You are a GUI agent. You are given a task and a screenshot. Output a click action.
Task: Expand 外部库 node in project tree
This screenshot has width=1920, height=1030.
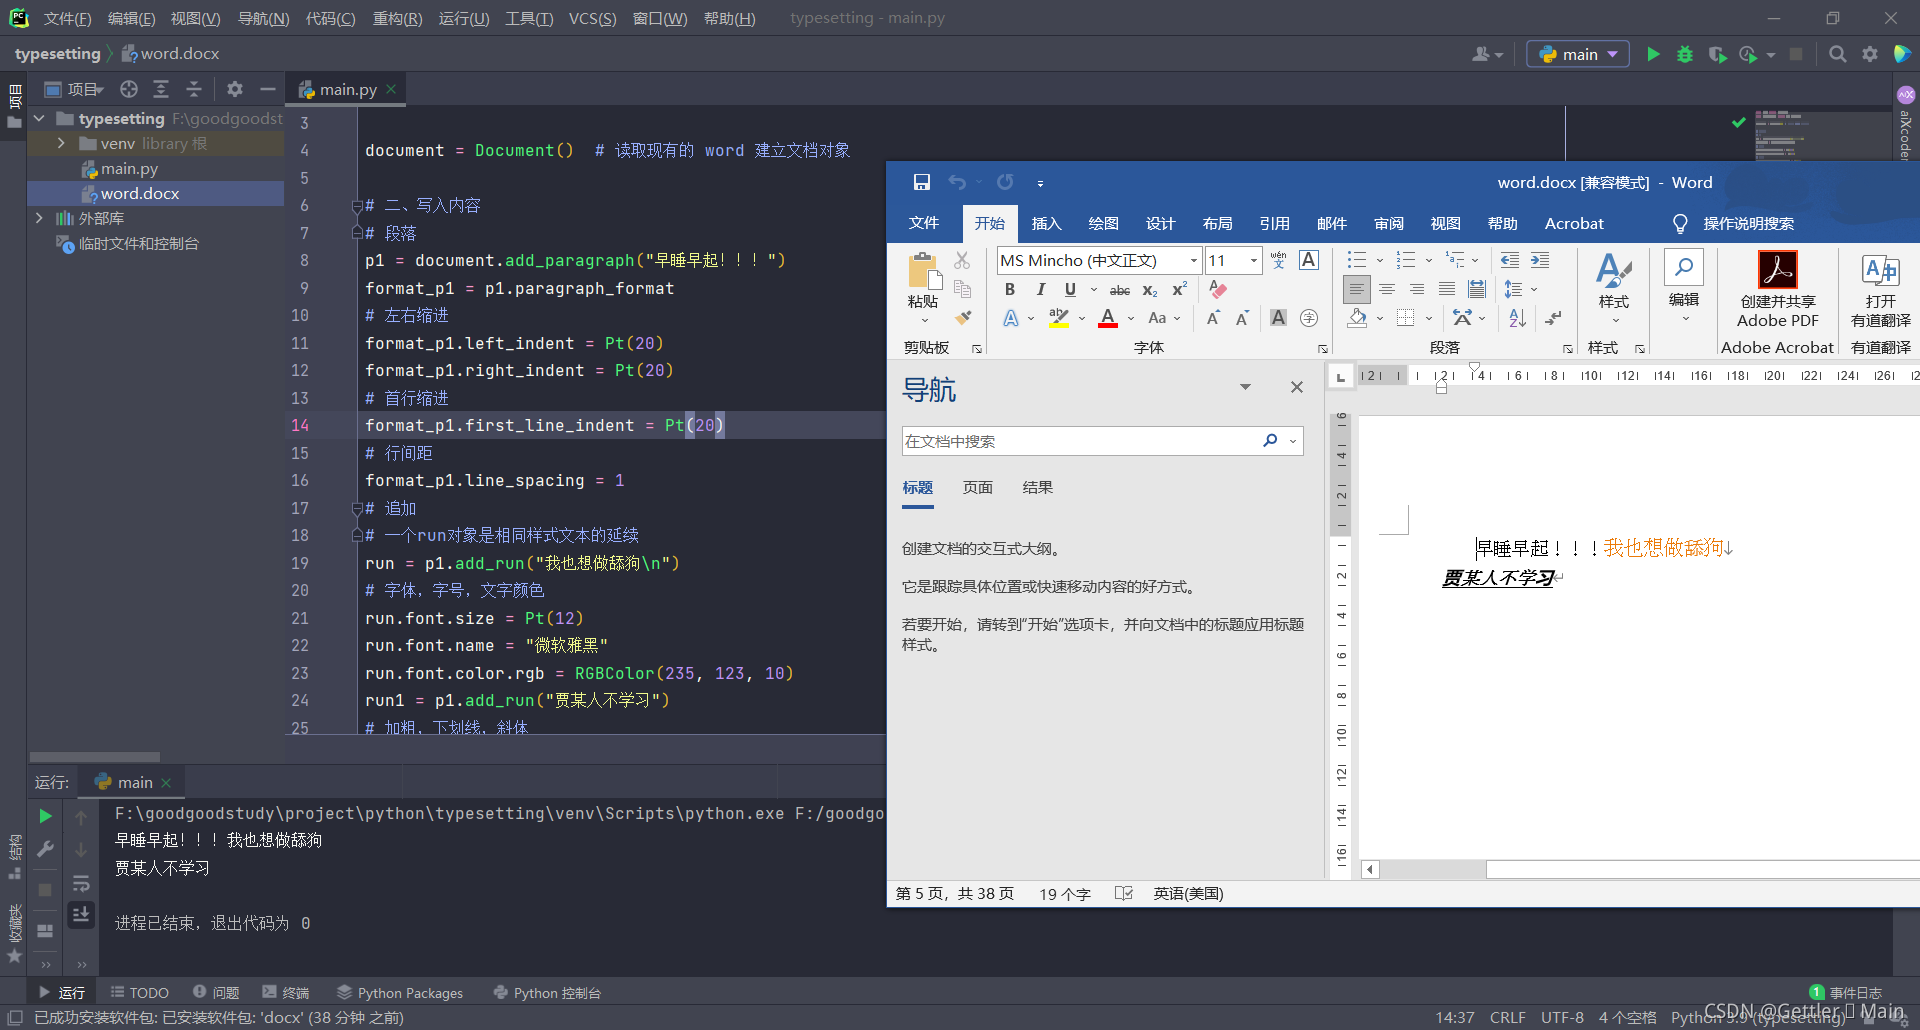tap(39, 218)
